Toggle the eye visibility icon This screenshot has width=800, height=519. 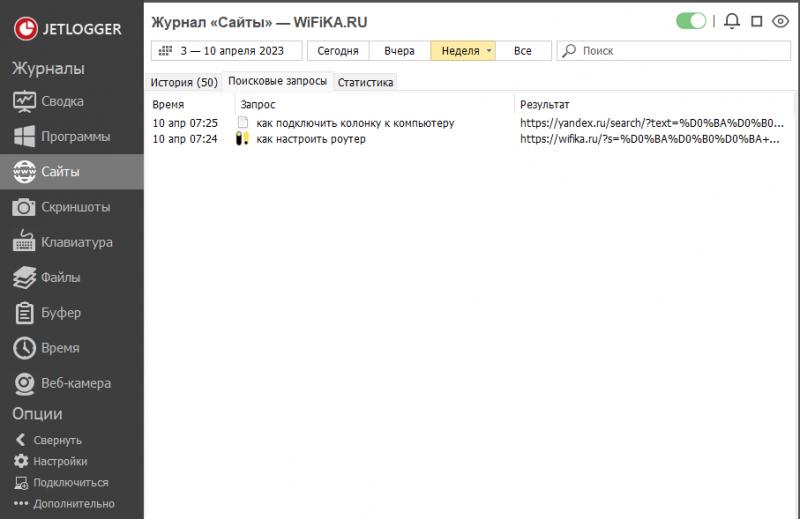point(781,21)
